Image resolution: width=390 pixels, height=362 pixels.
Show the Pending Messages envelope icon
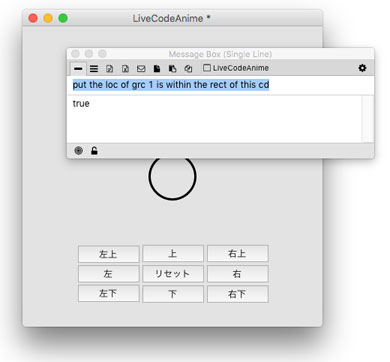[x=141, y=69]
